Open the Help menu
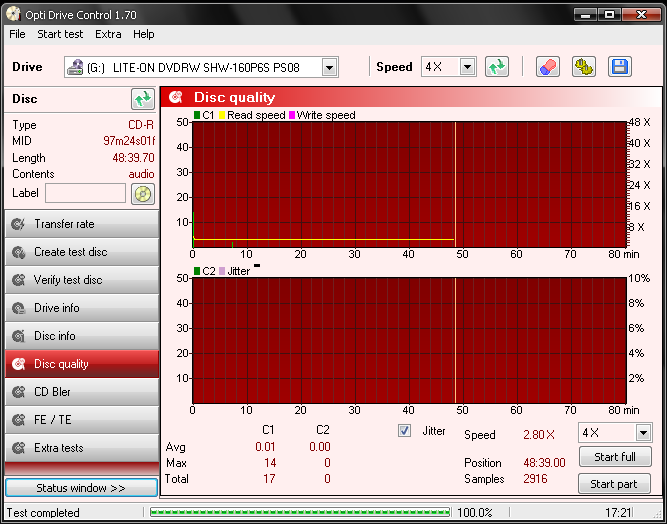Viewport: 667px width, 524px height. [x=143, y=34]
